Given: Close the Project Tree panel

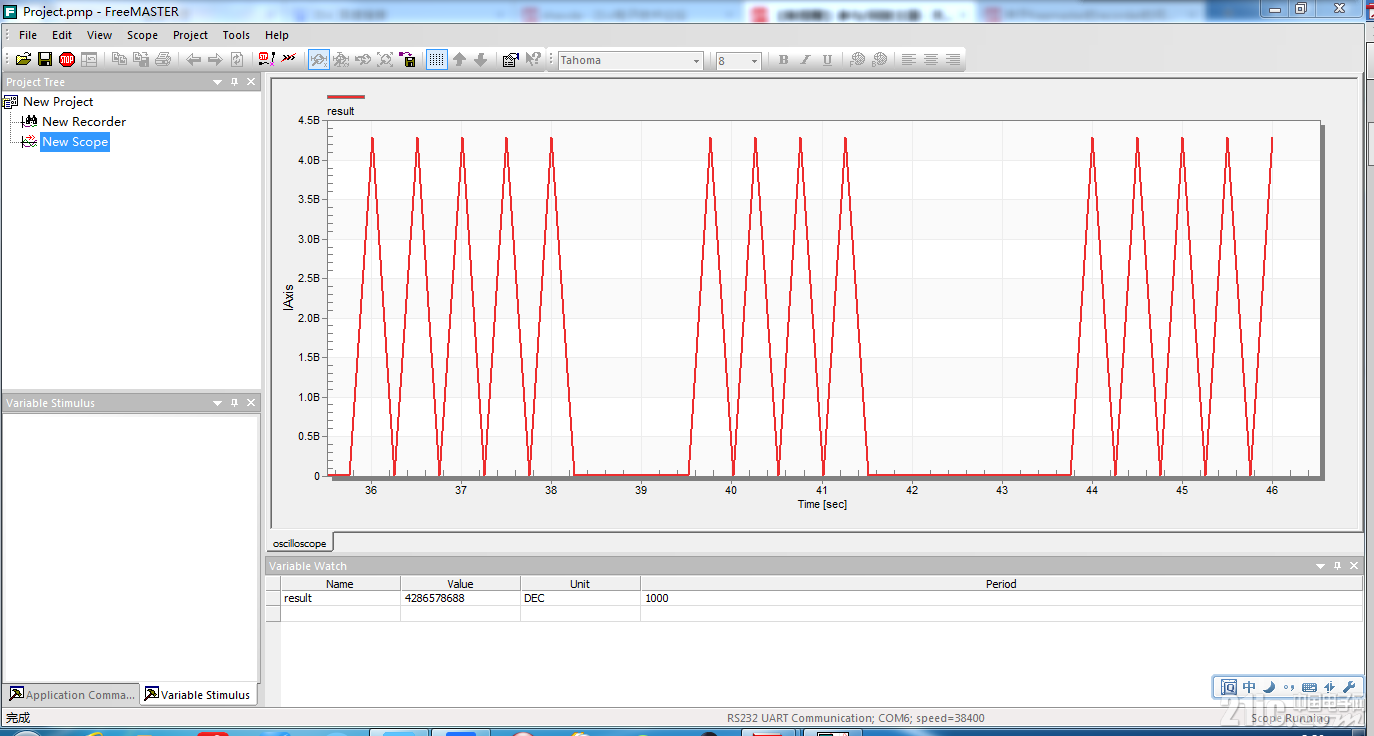Looking at the screenshot, I should click(251, 82).
